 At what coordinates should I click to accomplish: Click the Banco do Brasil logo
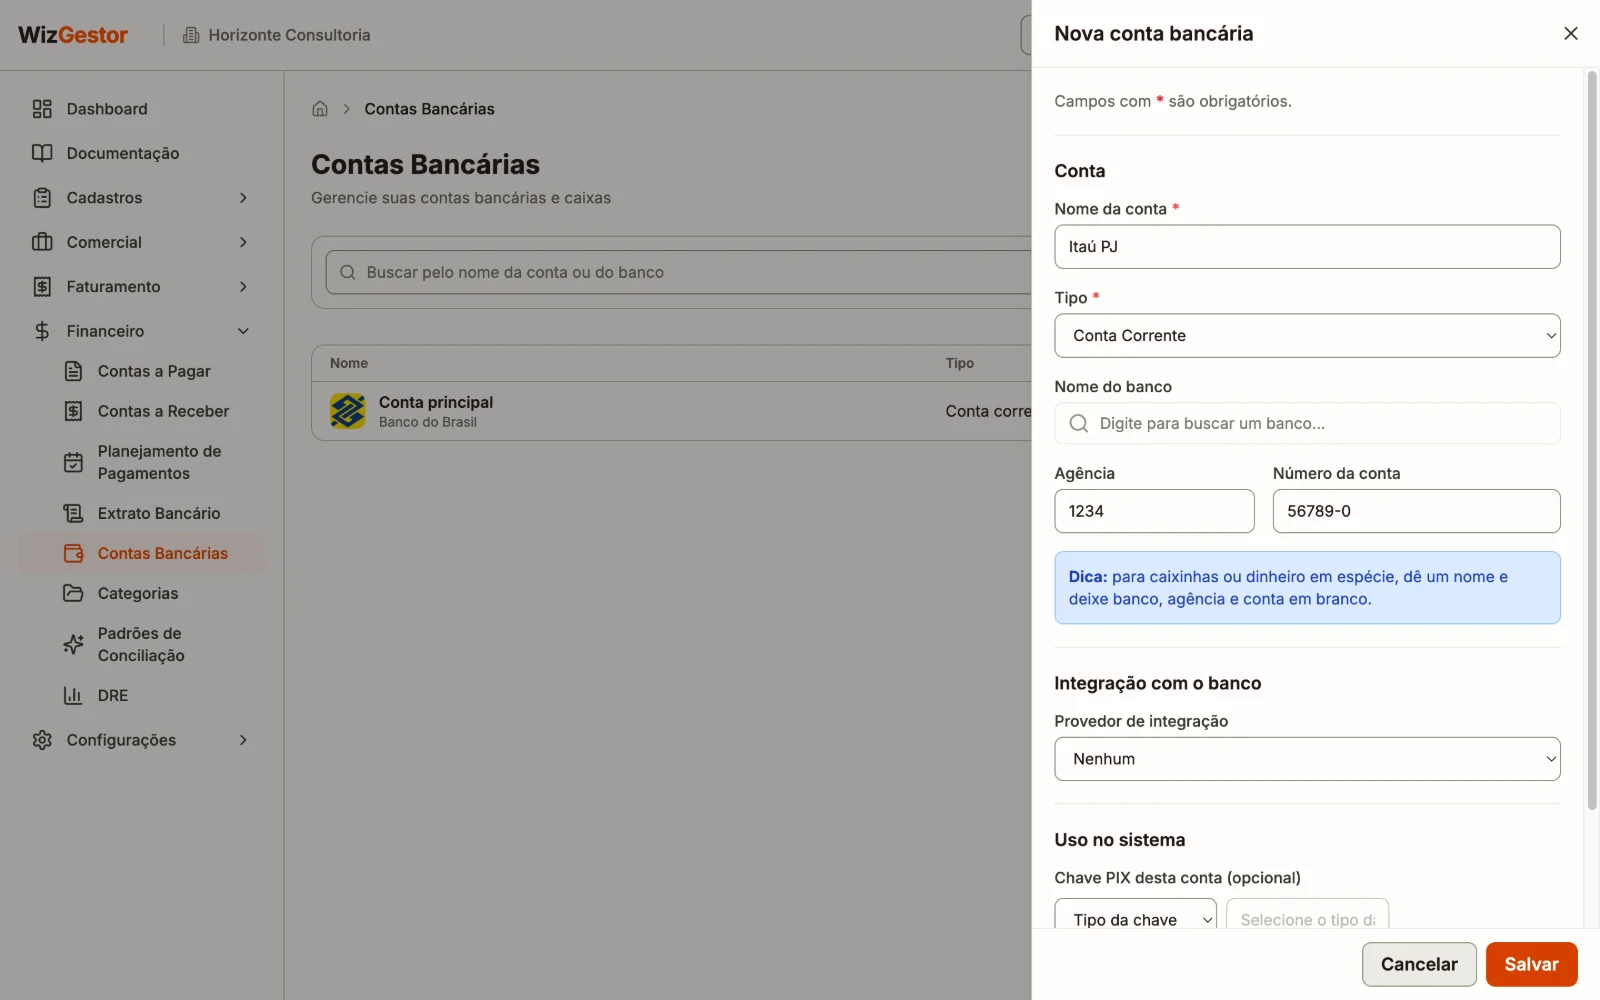click(x=348, y=411)
